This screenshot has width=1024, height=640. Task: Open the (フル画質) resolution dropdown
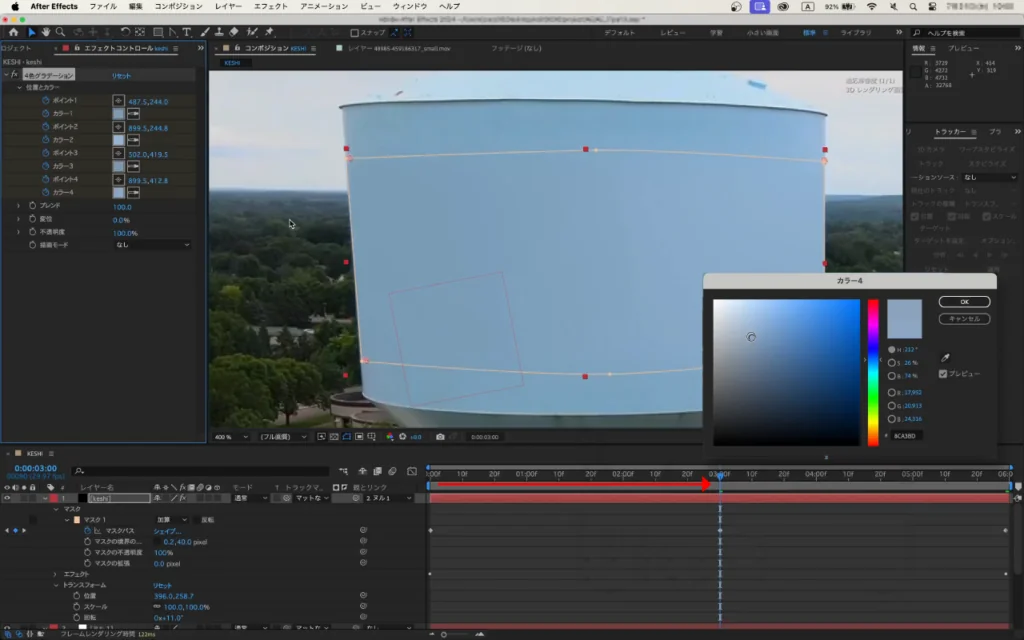[283, 437]
